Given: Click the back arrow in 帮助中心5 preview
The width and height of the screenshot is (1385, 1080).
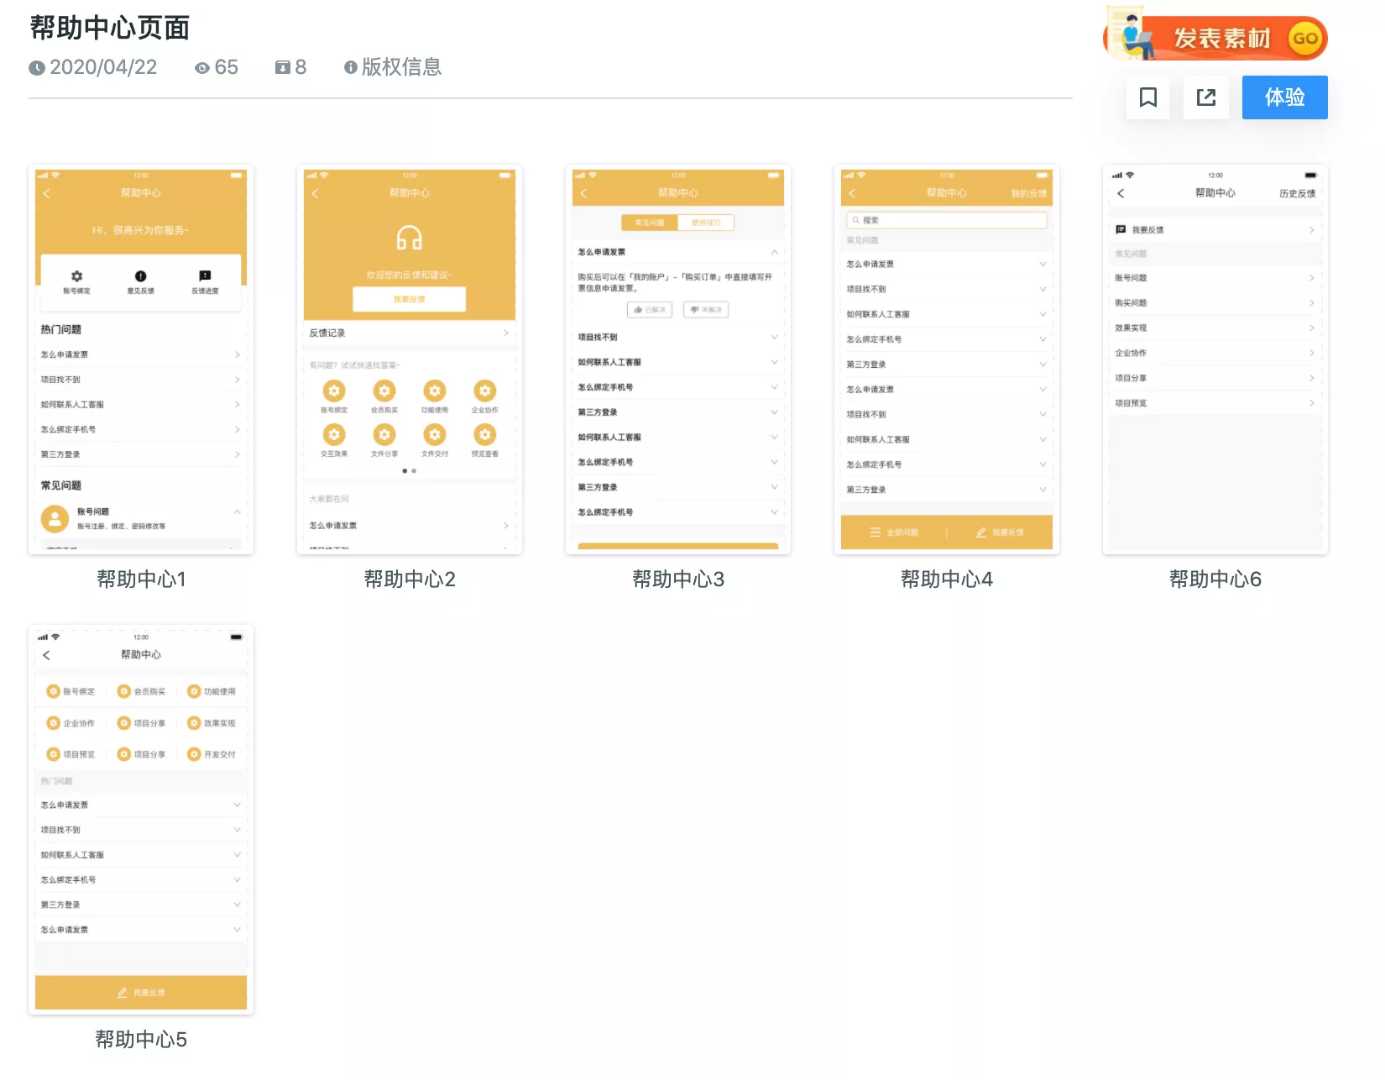Looking at the screenshot, I should 46,655.
